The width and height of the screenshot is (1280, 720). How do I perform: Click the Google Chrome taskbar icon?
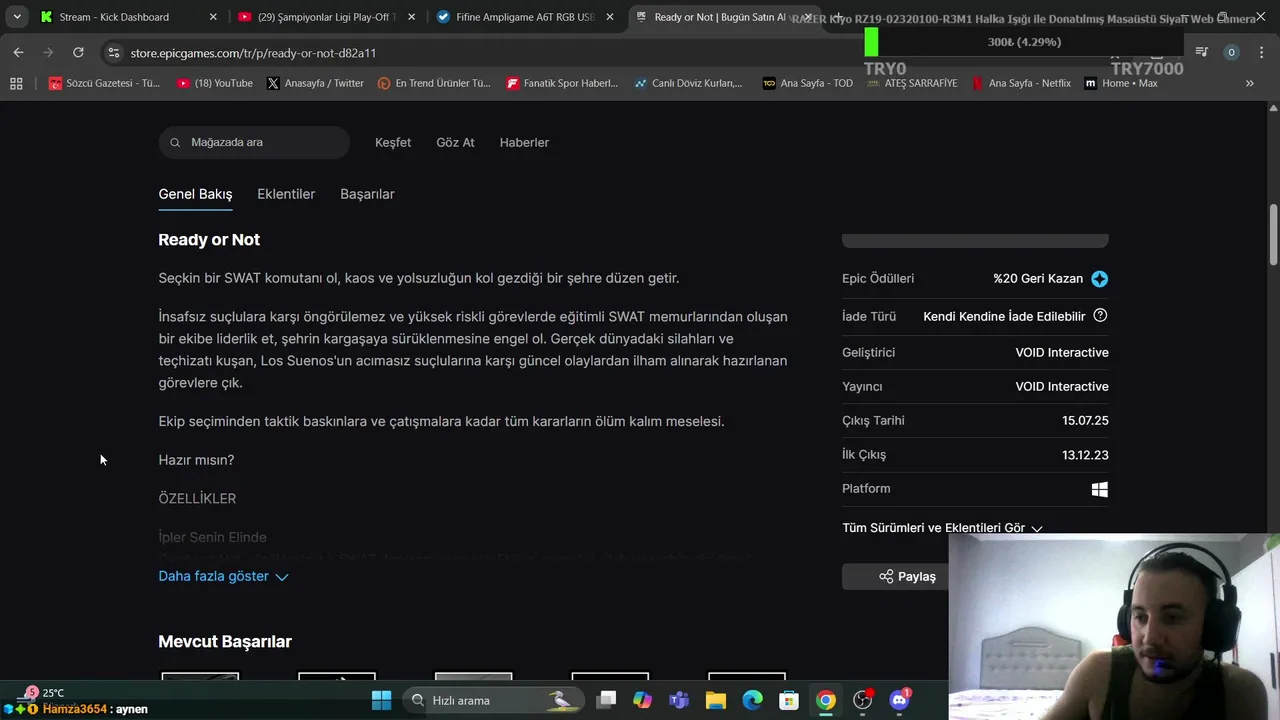pos(826,700)
